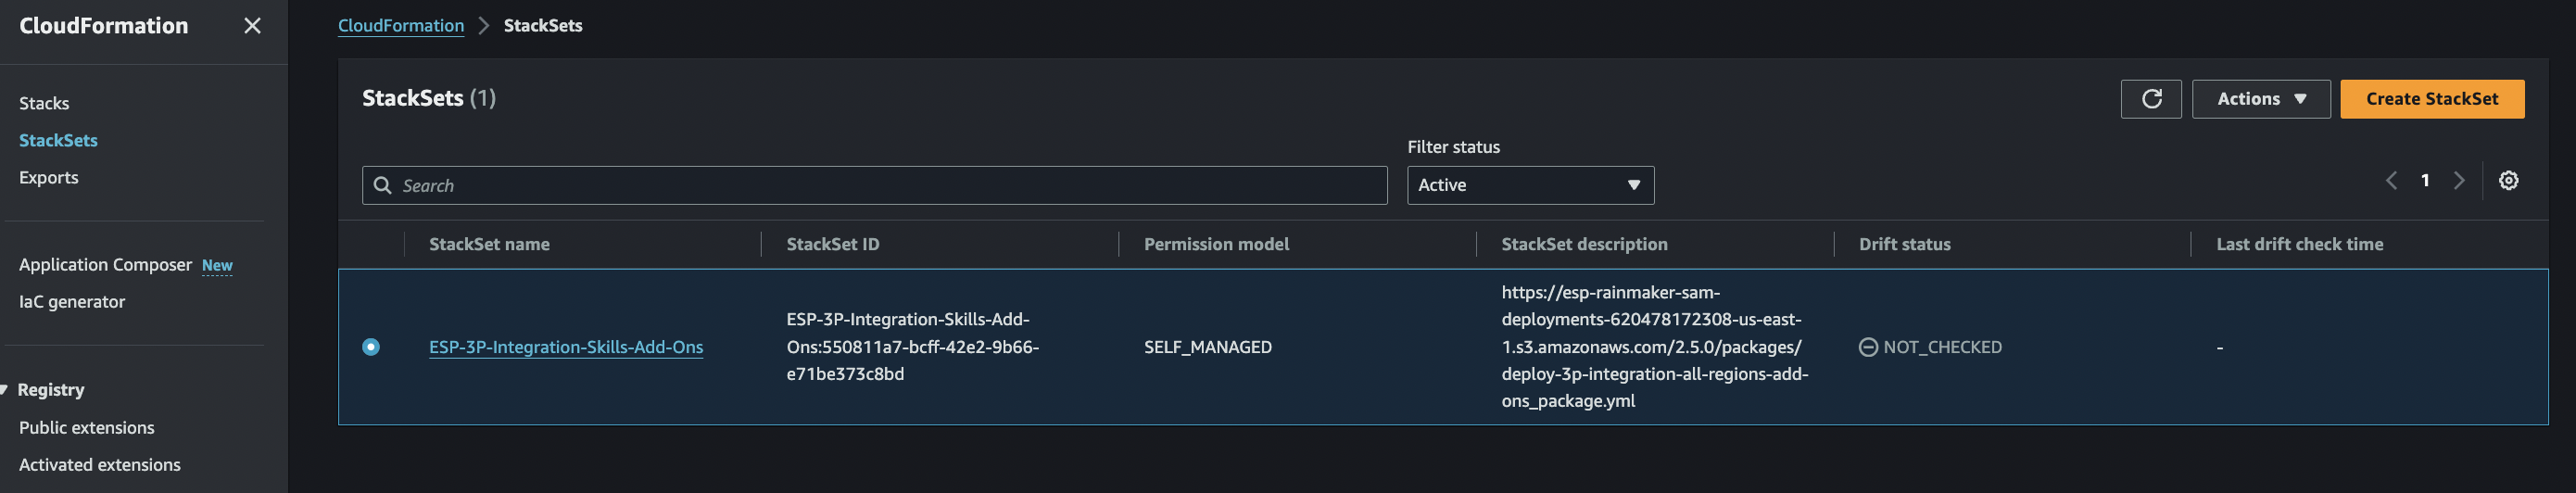
Task: Click the StackSet description column header
Action: [x=1584, y=245]
